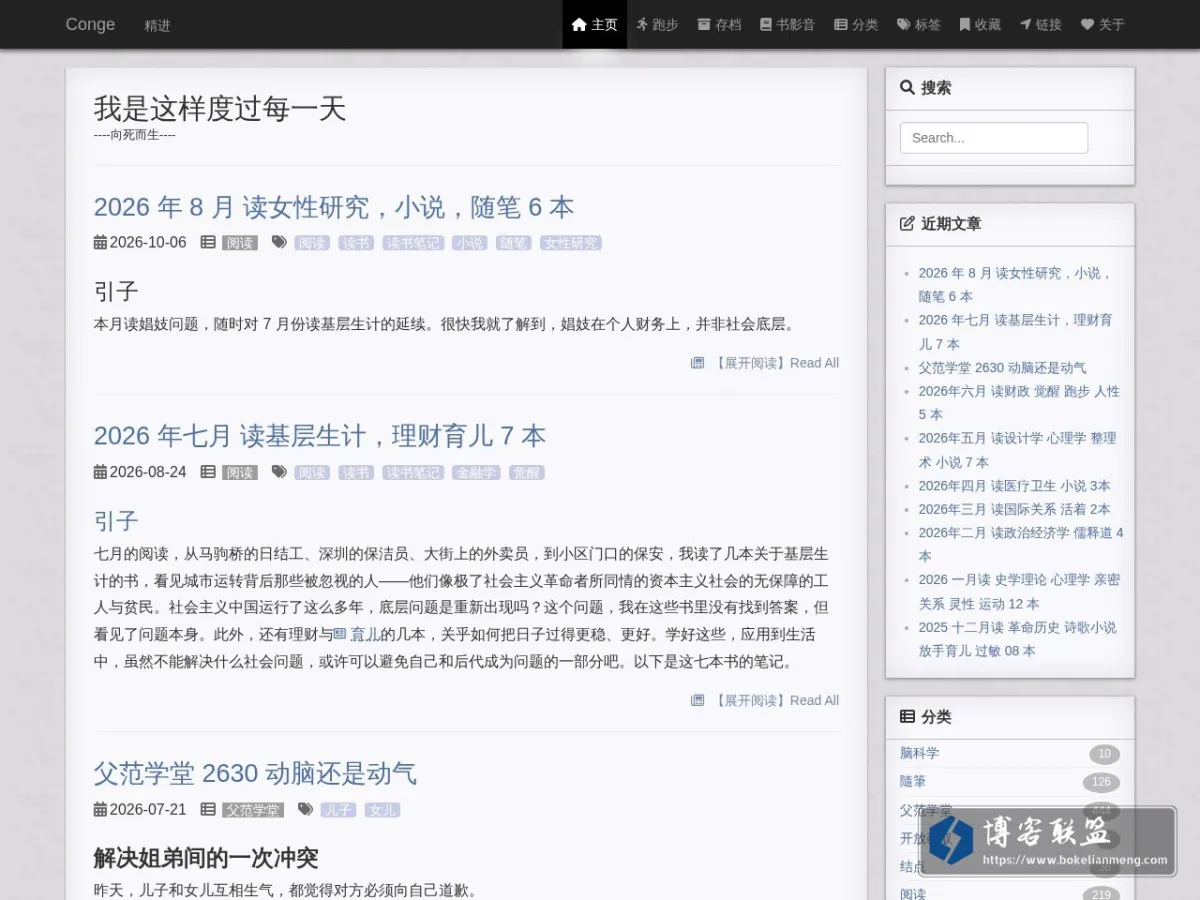Click the grey 阅读 category badge in 2026-10-06 post
Image resolution: width=1200 pixels, height=900 pixels.
(x=239, y=243)
